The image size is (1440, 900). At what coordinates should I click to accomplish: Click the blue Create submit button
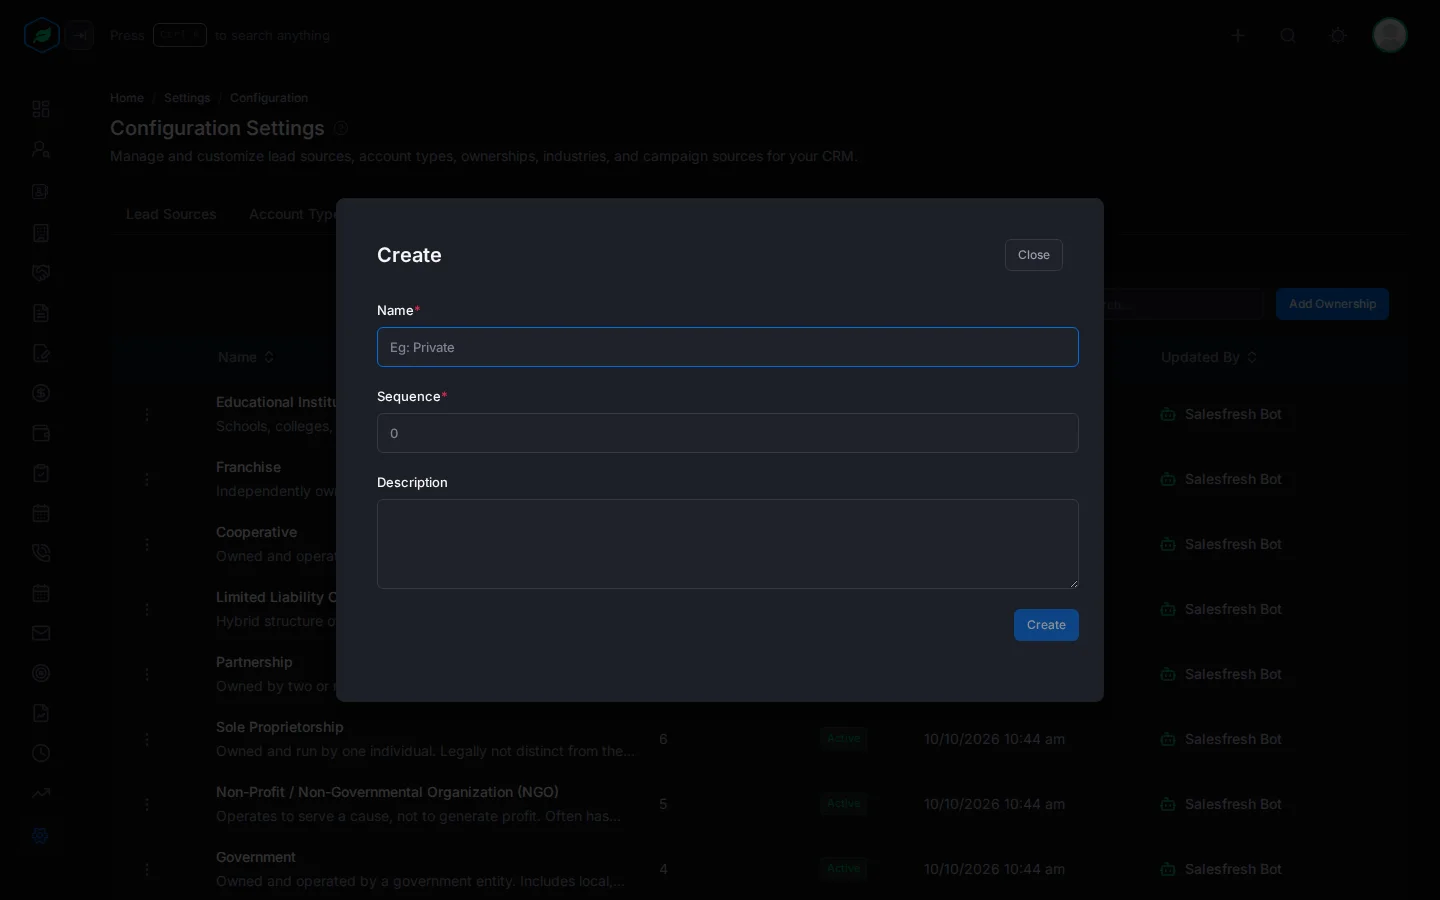(1046, 625)
